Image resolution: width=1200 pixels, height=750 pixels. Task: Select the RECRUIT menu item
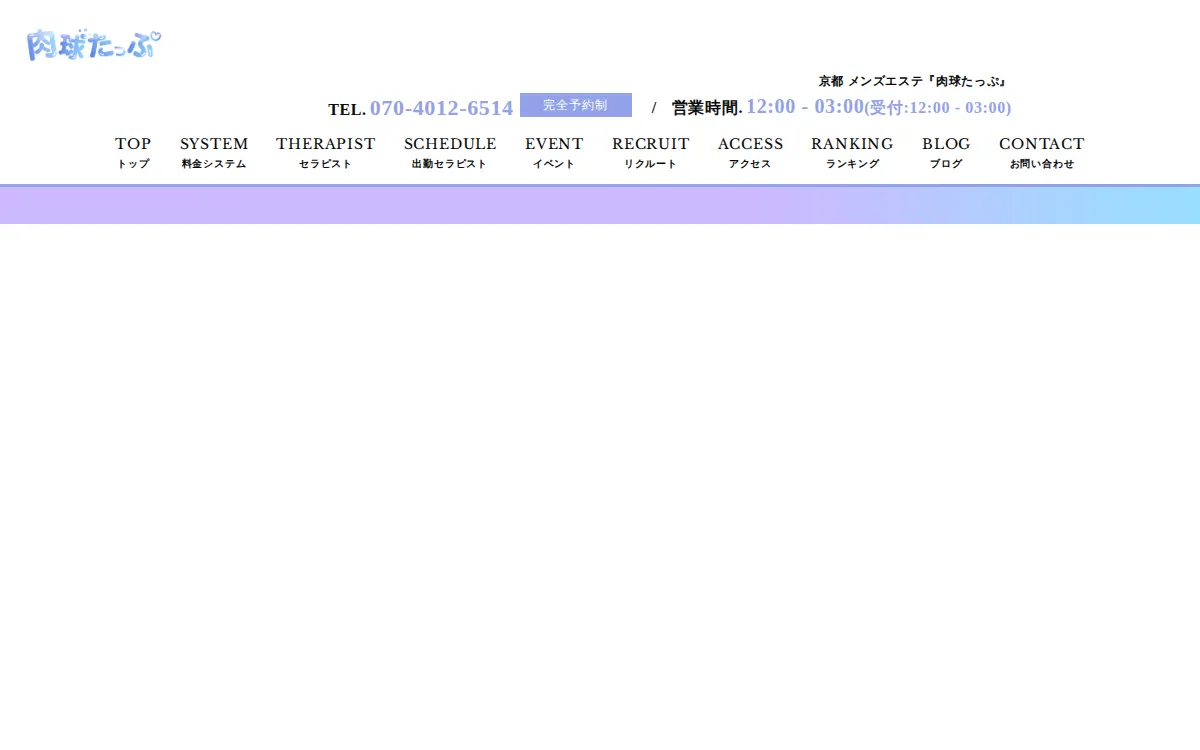click(x=651, y=152)
